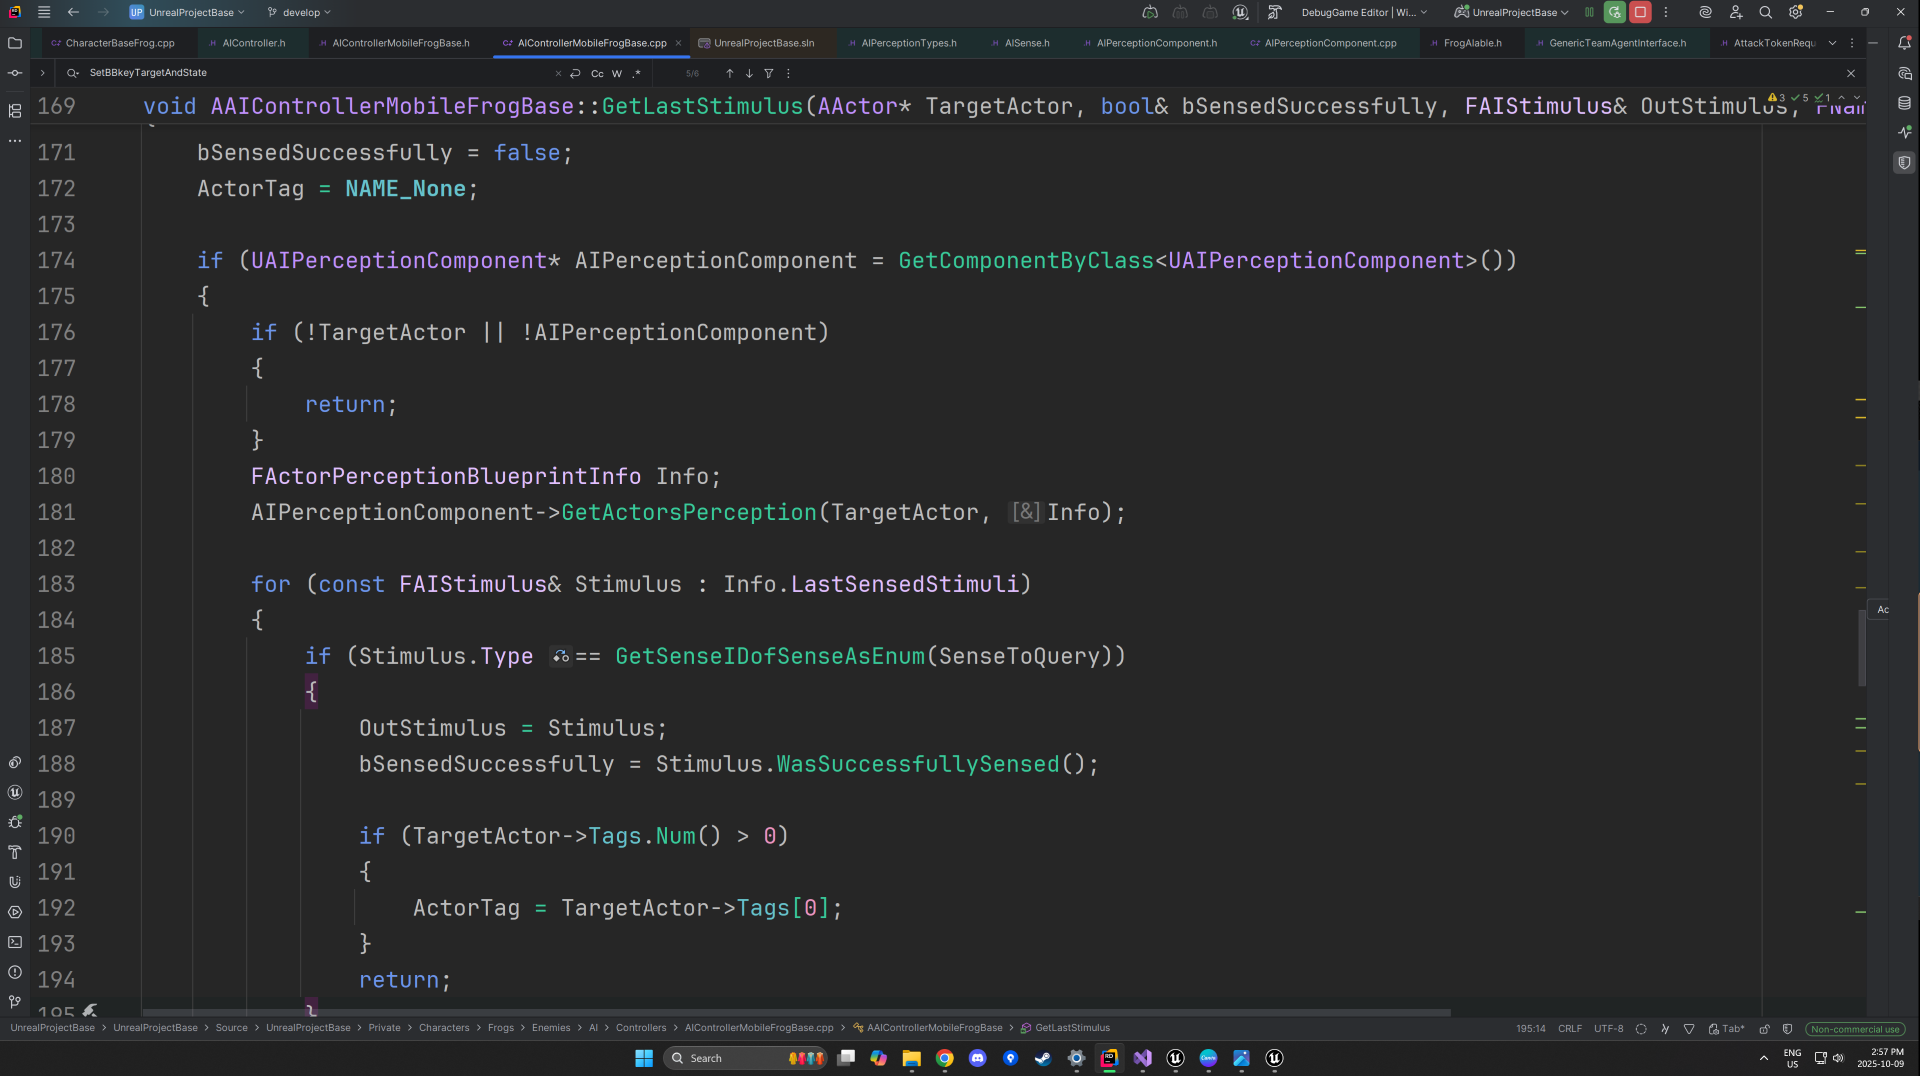Toggle whole Words search option
Viewport: 1920px width, 1076px height.
[x=617, y=74]
